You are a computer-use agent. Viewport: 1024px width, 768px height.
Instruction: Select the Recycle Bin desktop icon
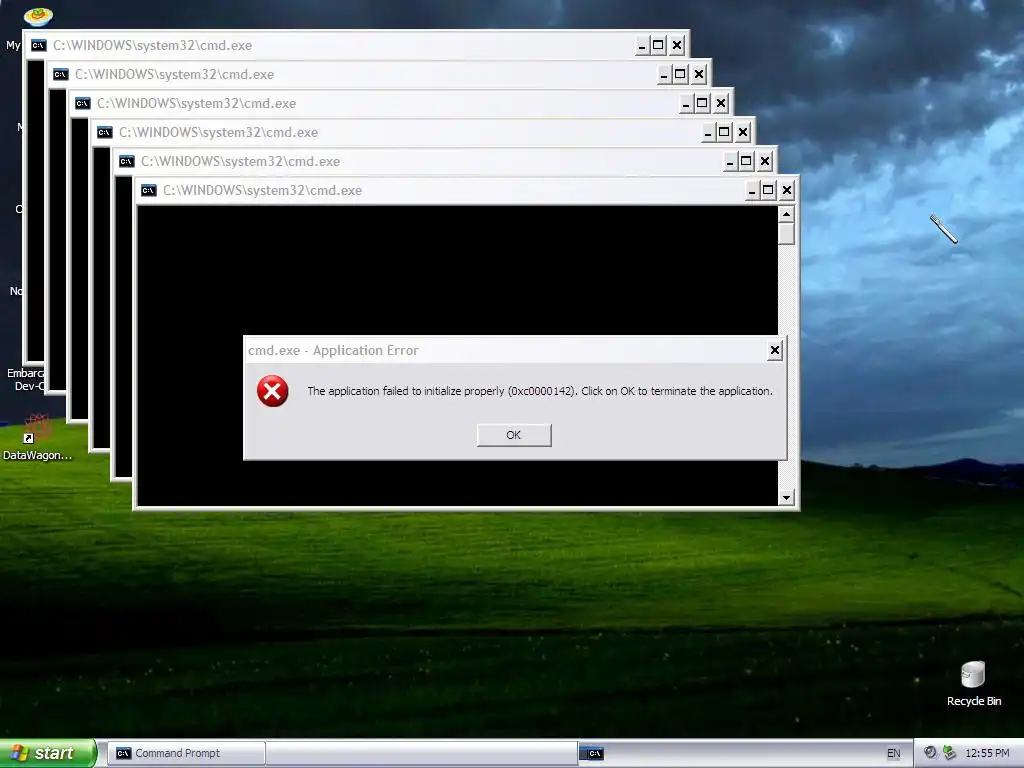tap(973, 683)
